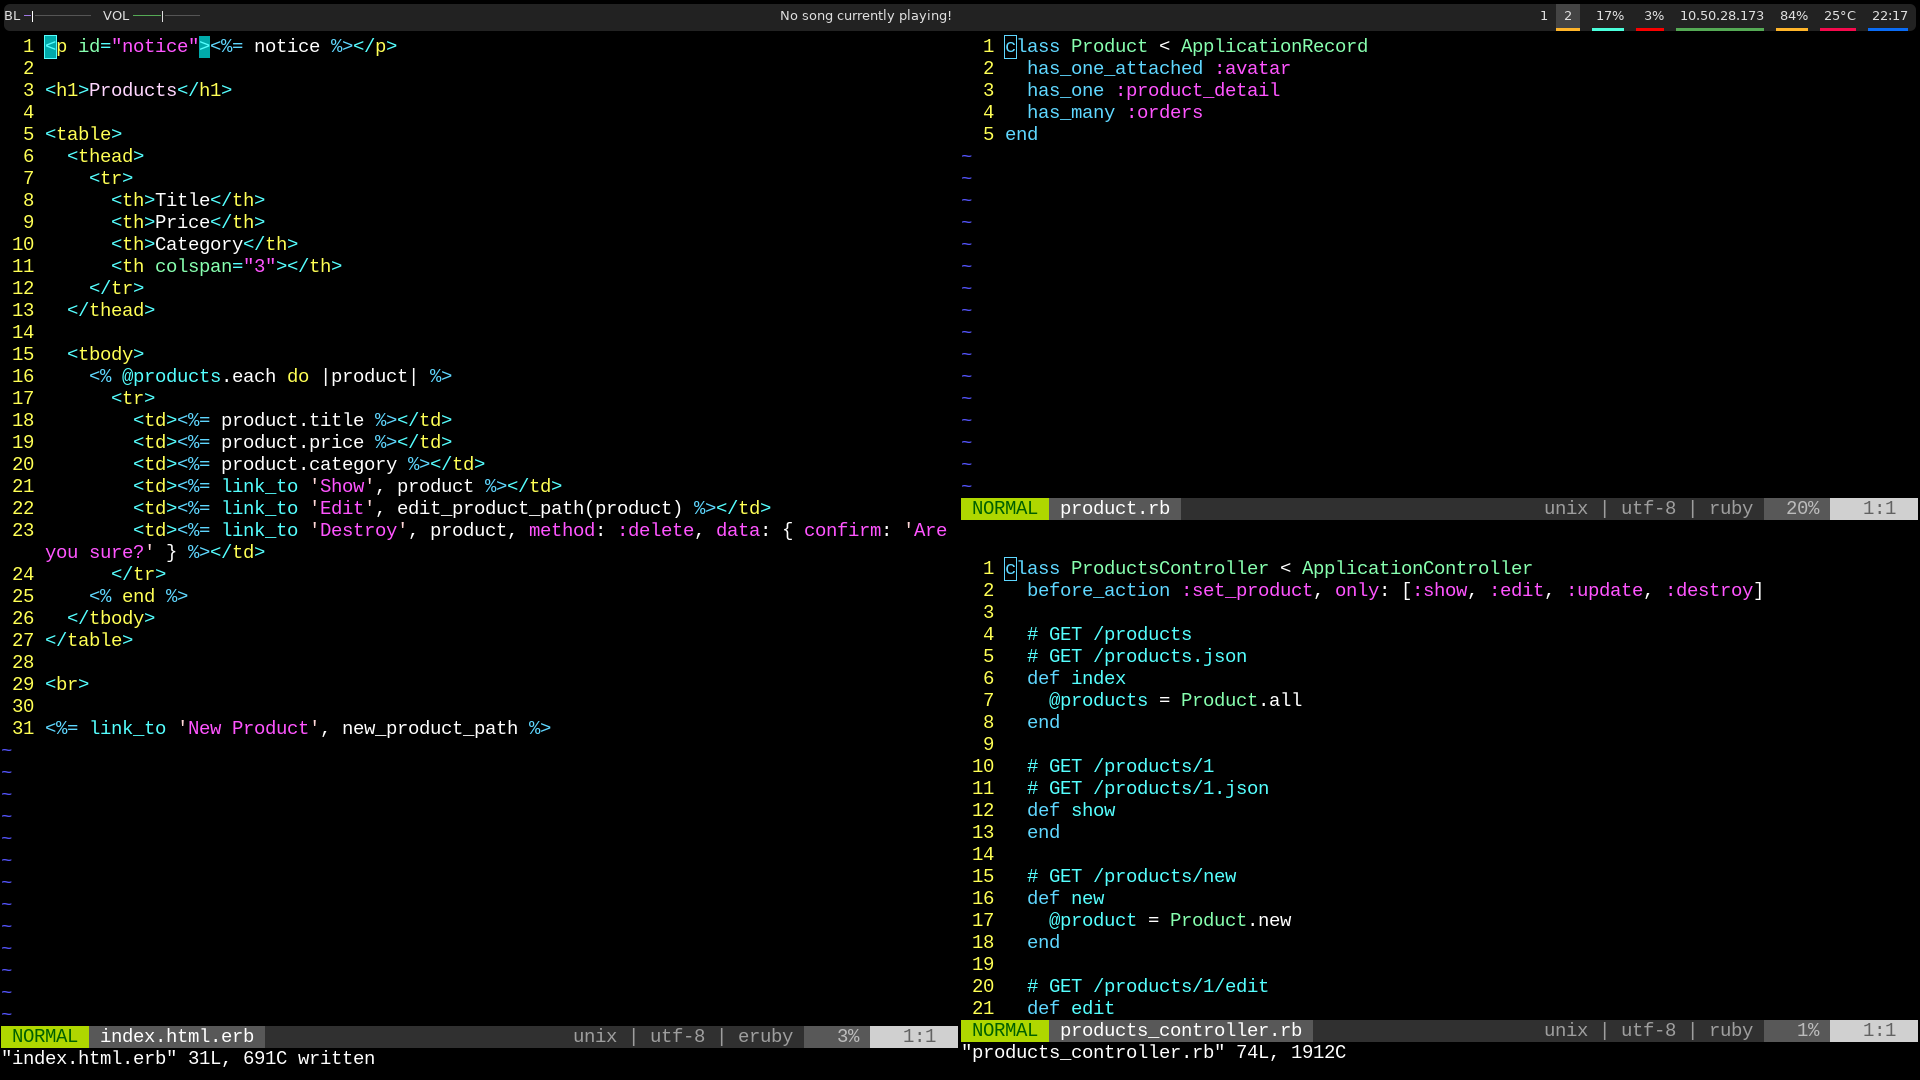
Task: Place cursor on 'def index' line in controller
Action: [1076, 678]
